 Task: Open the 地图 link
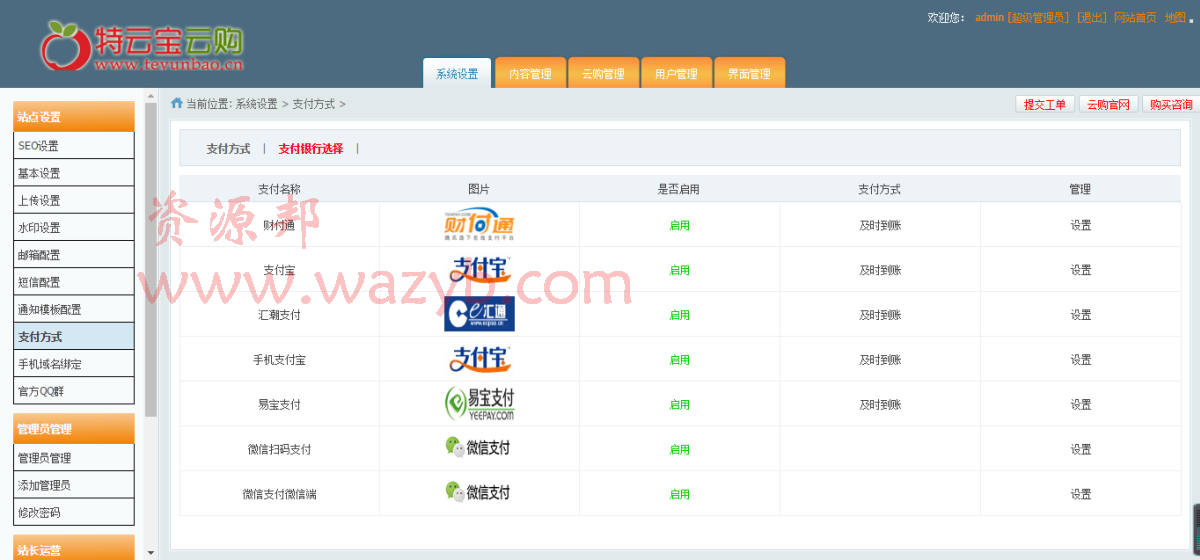[x=1174, y=18]
